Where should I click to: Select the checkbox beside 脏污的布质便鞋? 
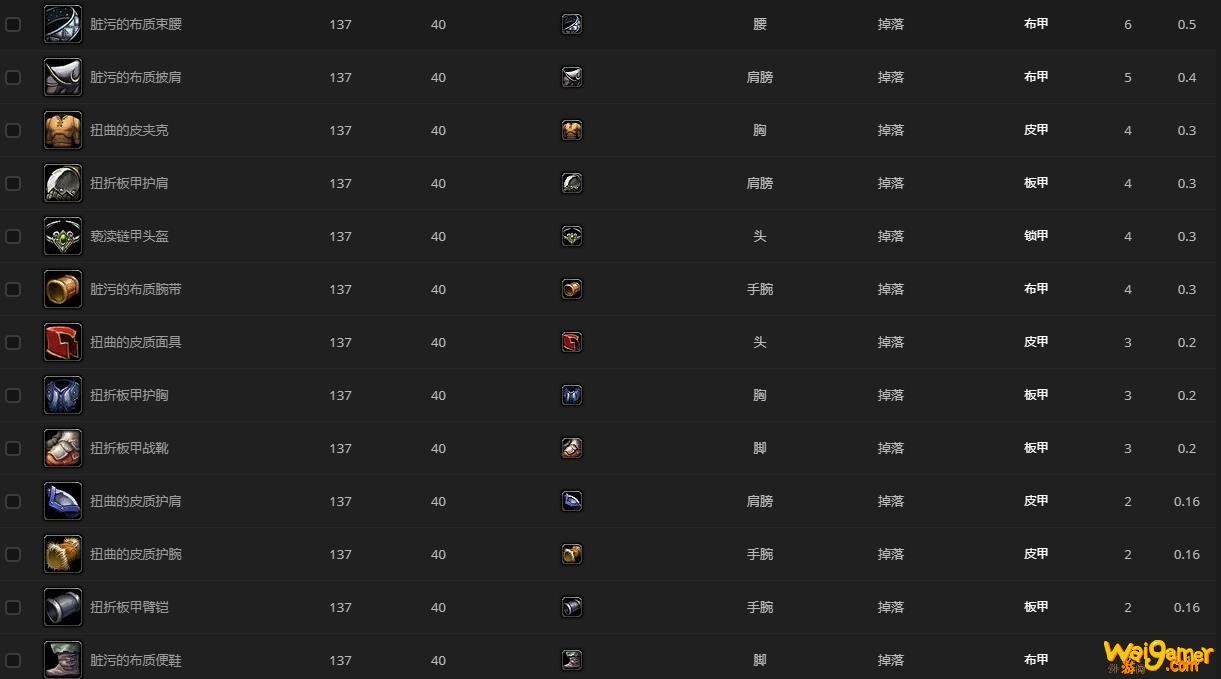(13, 660)
